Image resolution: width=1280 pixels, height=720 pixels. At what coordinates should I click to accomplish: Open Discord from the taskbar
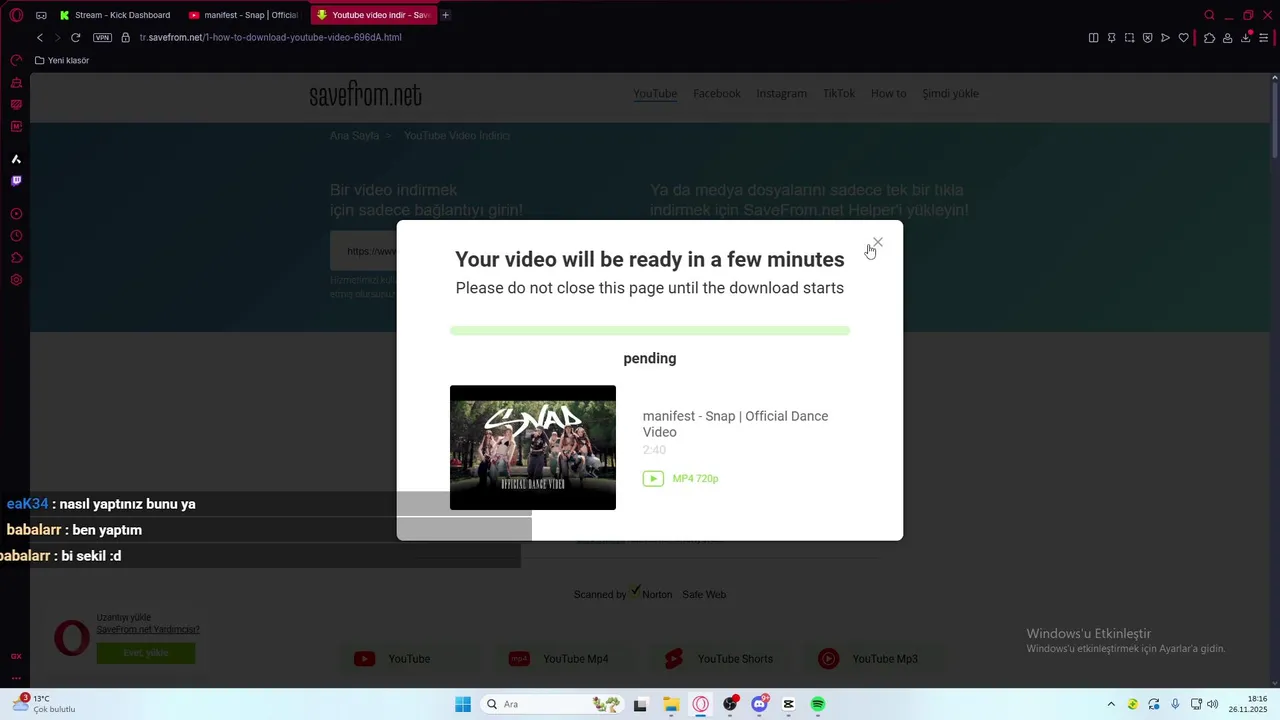760,704
